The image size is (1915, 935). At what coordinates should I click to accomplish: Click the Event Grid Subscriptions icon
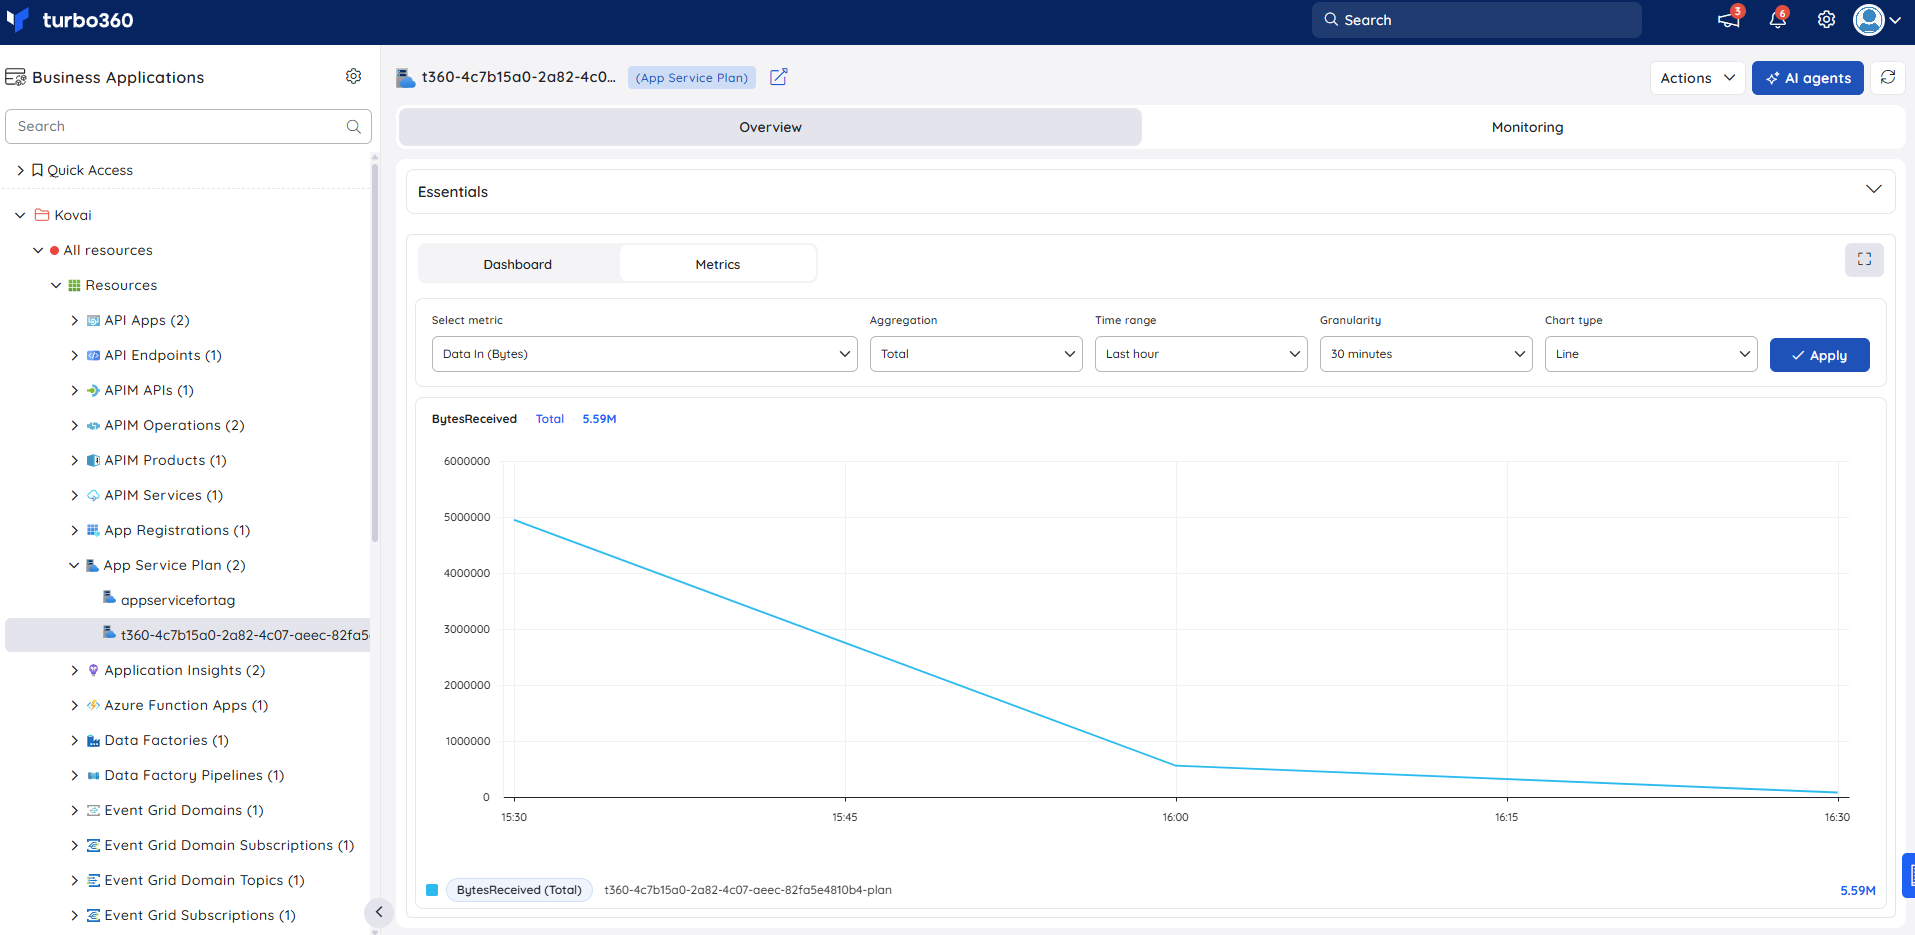click(93, 915)
